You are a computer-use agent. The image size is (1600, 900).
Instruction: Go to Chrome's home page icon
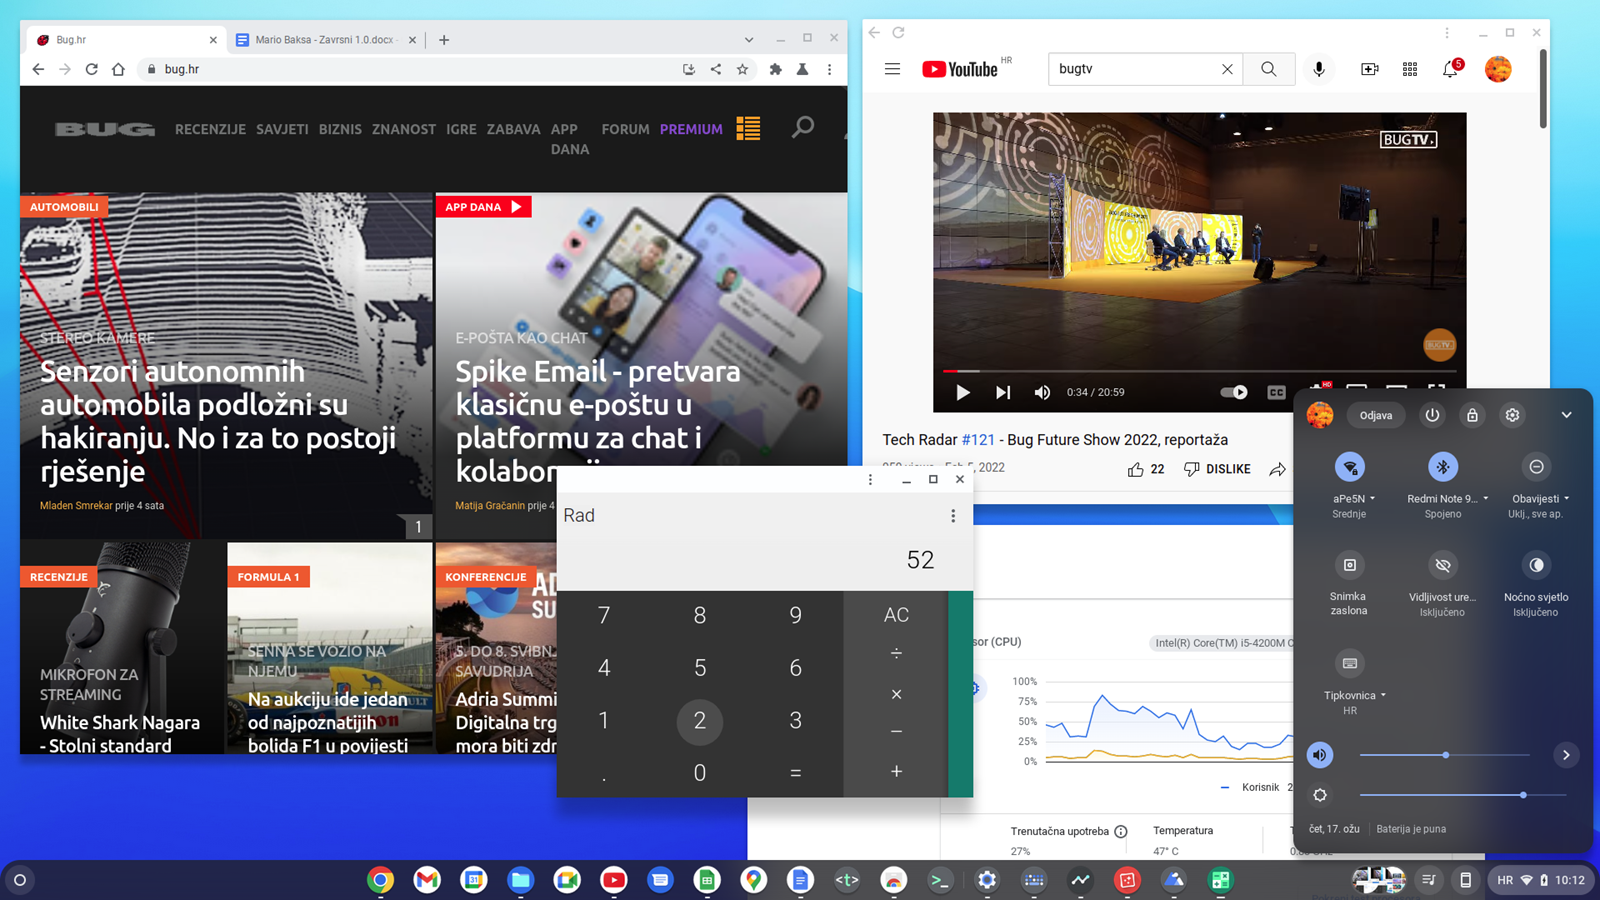coord(118,69)
